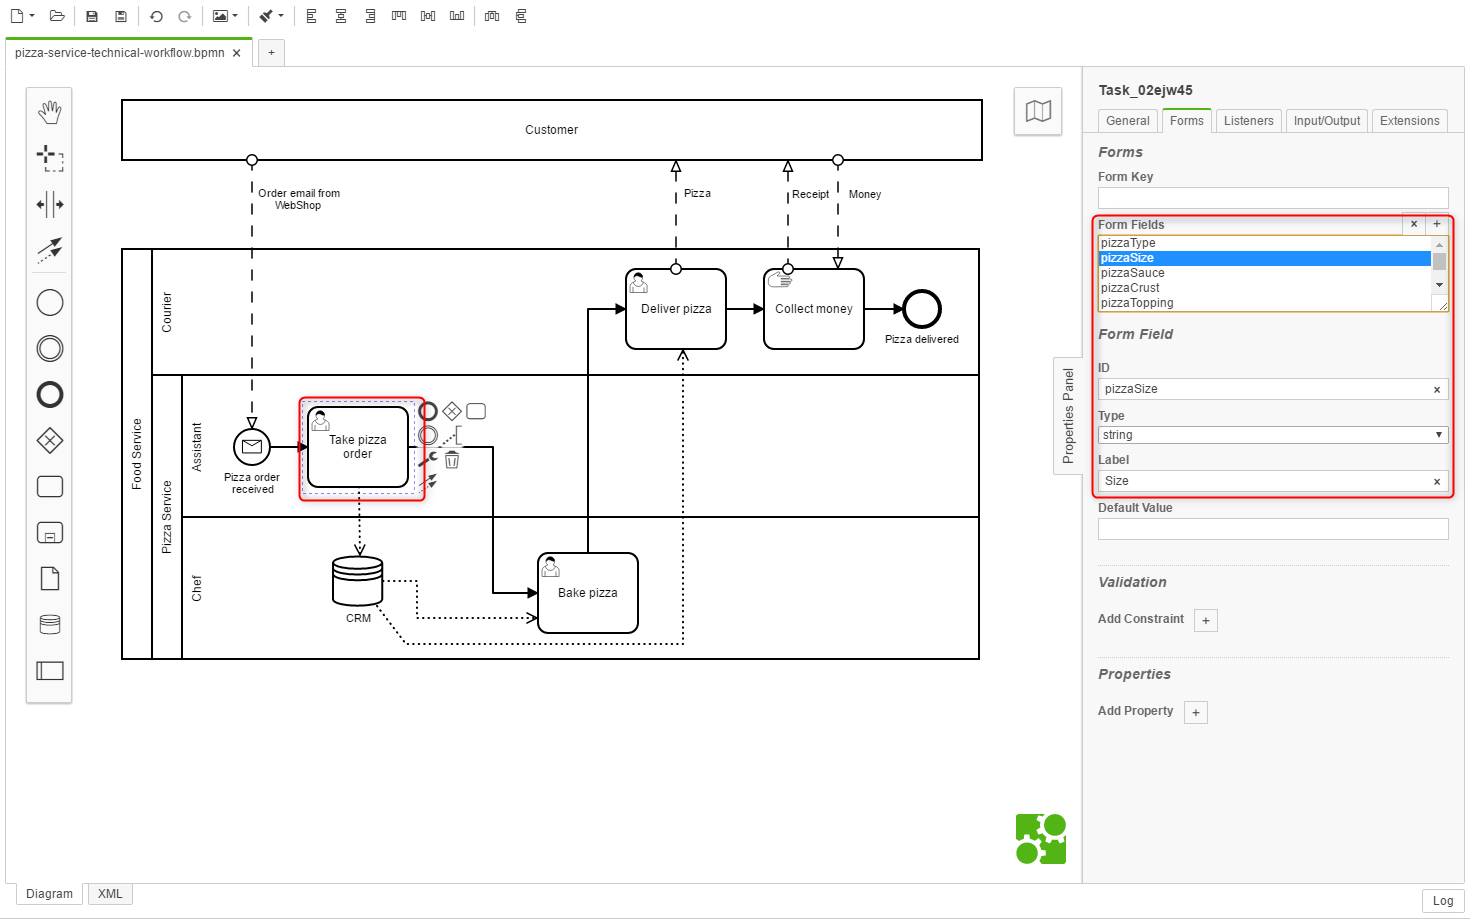Screen dimensions: 1470x919
Task: Expand the export image dropdown
Action: point(235,16)
